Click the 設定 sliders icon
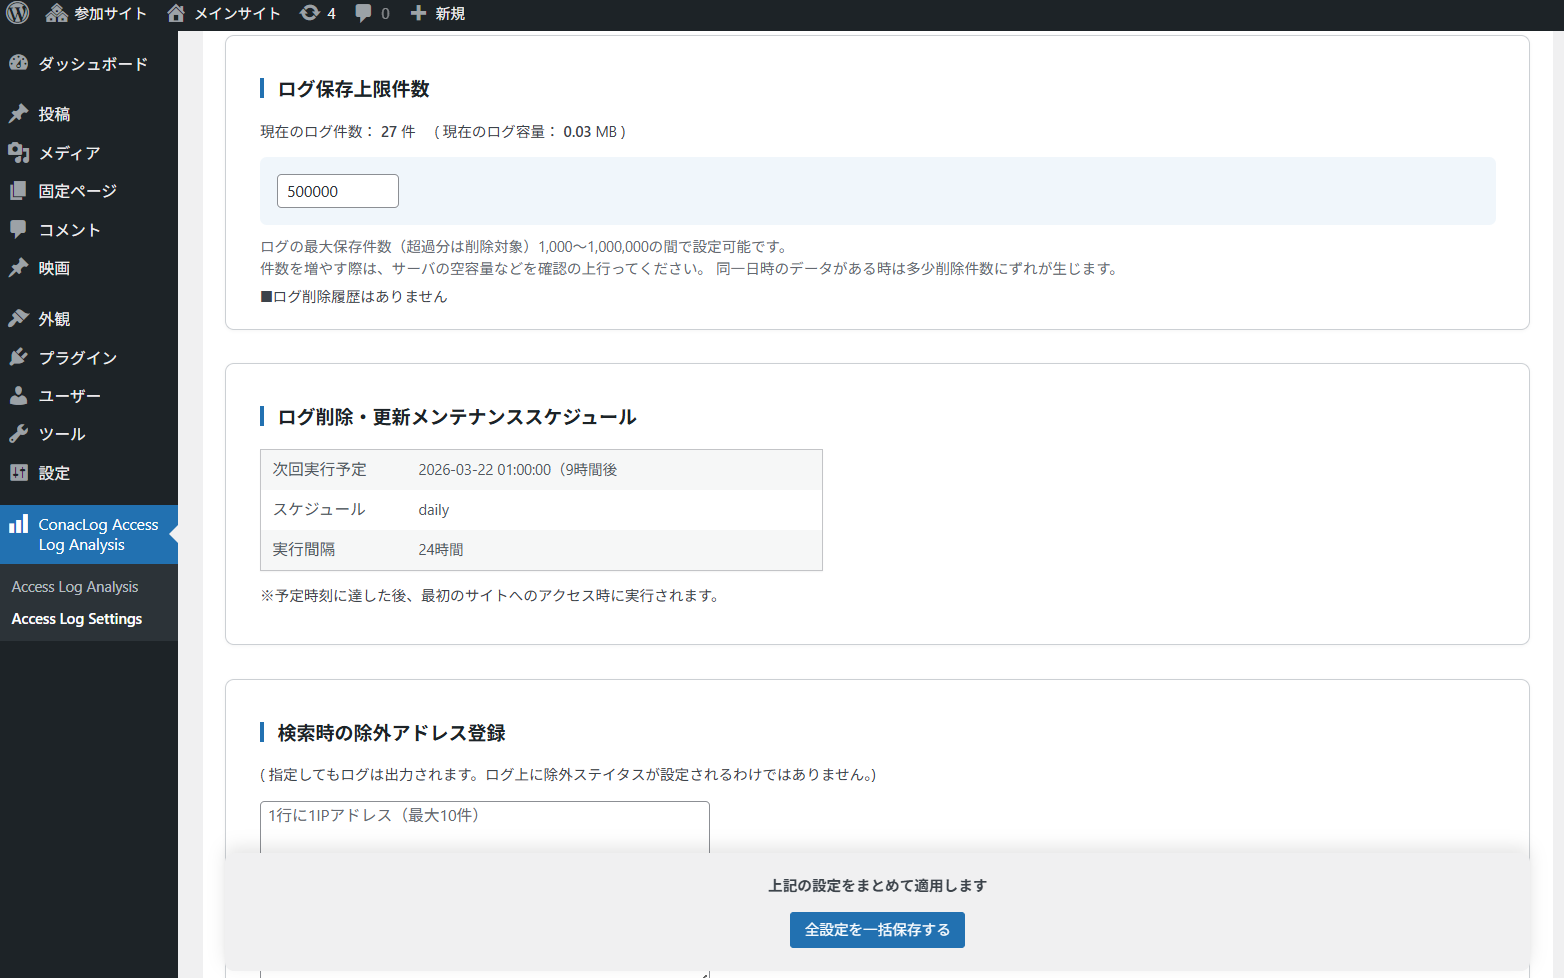Image resolution: width=1564 pixels, height=978 pixels. coord(18,472)
